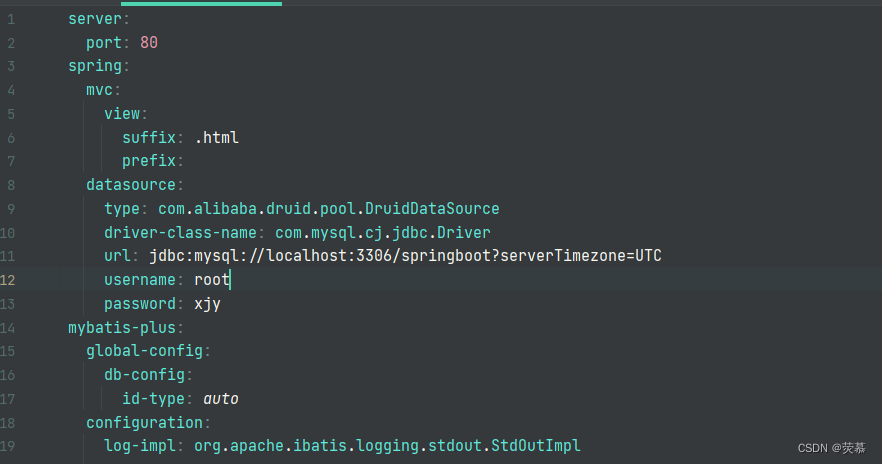The height and width of the screenshot is (464, 882).
Task: Click the 'root' username value
Action: click(212, 280)
